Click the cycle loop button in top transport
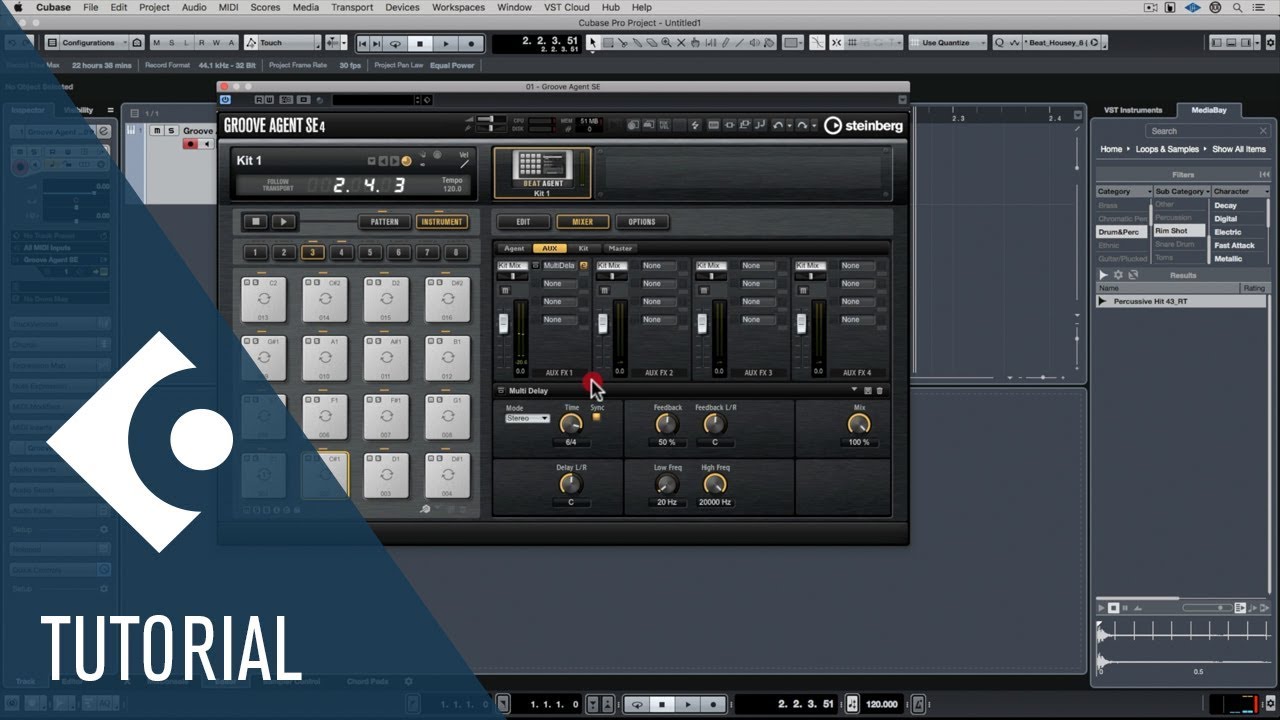The height and width of the screenshot is (720, 1280). [x=395, y=44]
